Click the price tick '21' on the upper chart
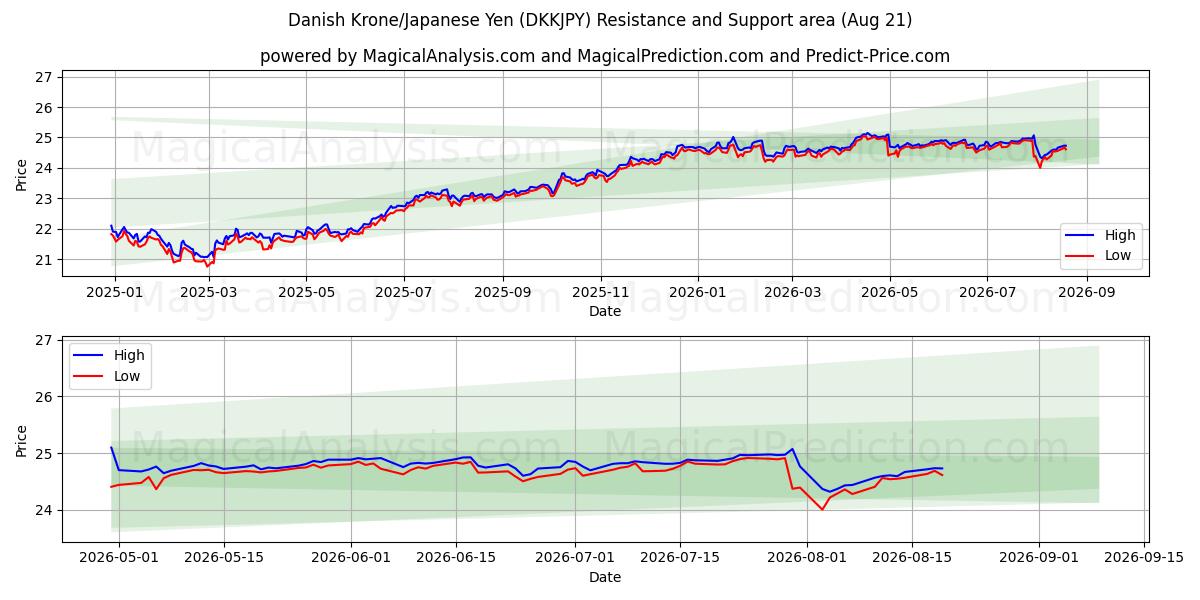This screenshot has width=1200, height=600. pyautogui.click(x=45, y=260)
